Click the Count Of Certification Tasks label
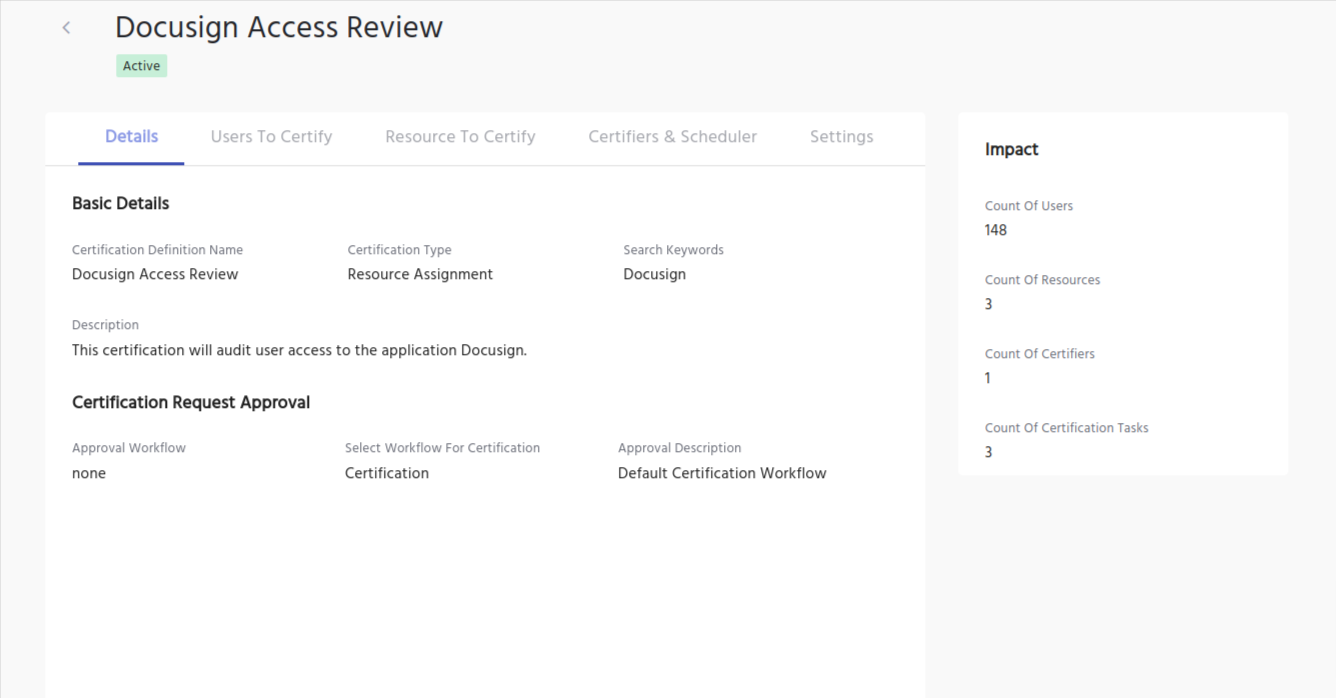 (1066, 428)
